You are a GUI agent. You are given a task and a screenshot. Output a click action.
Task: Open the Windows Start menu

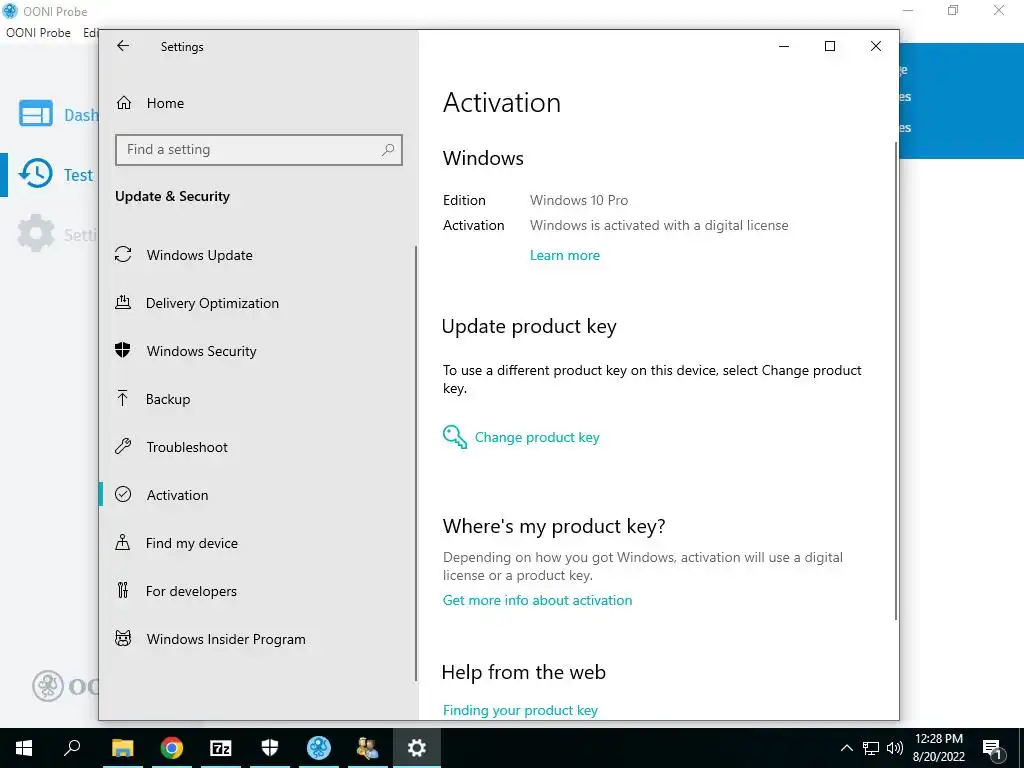click(x=24, y=748)
